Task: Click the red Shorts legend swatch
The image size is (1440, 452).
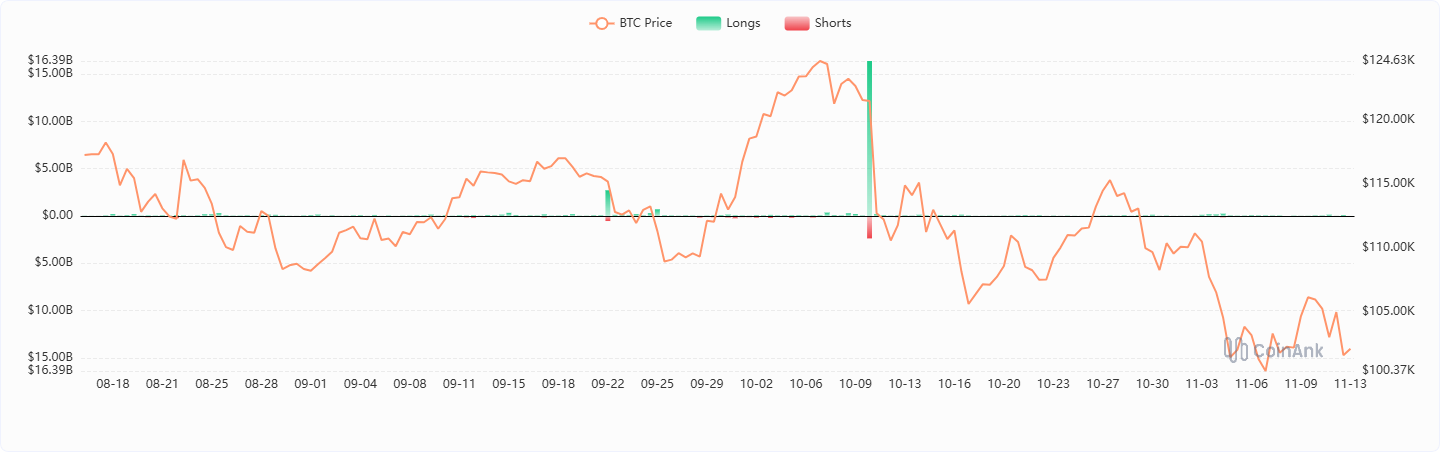Action: tap(797, 23)
